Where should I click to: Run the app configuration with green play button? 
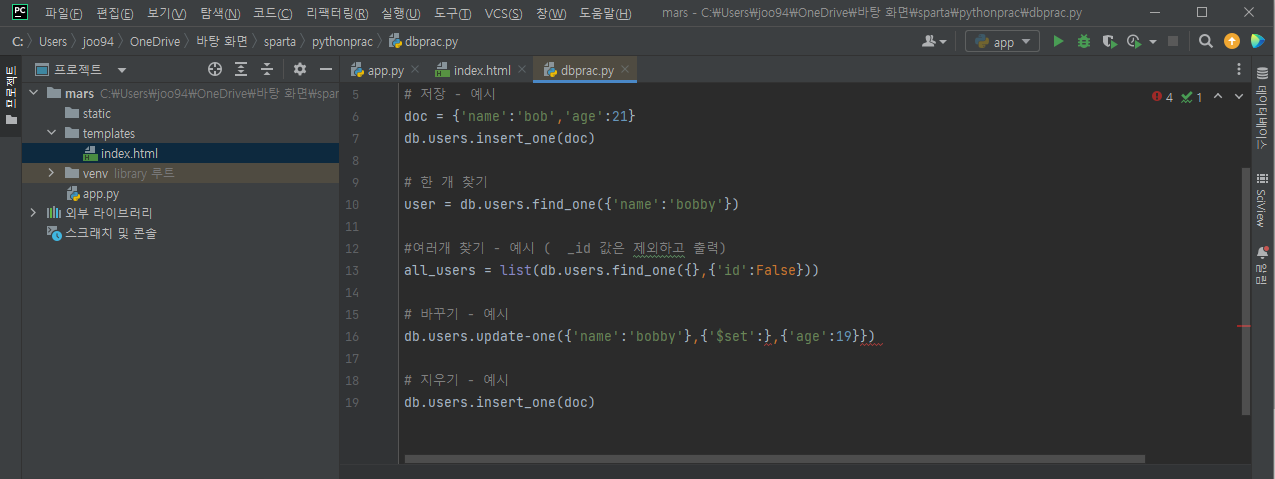click(x=1058, y=42)
